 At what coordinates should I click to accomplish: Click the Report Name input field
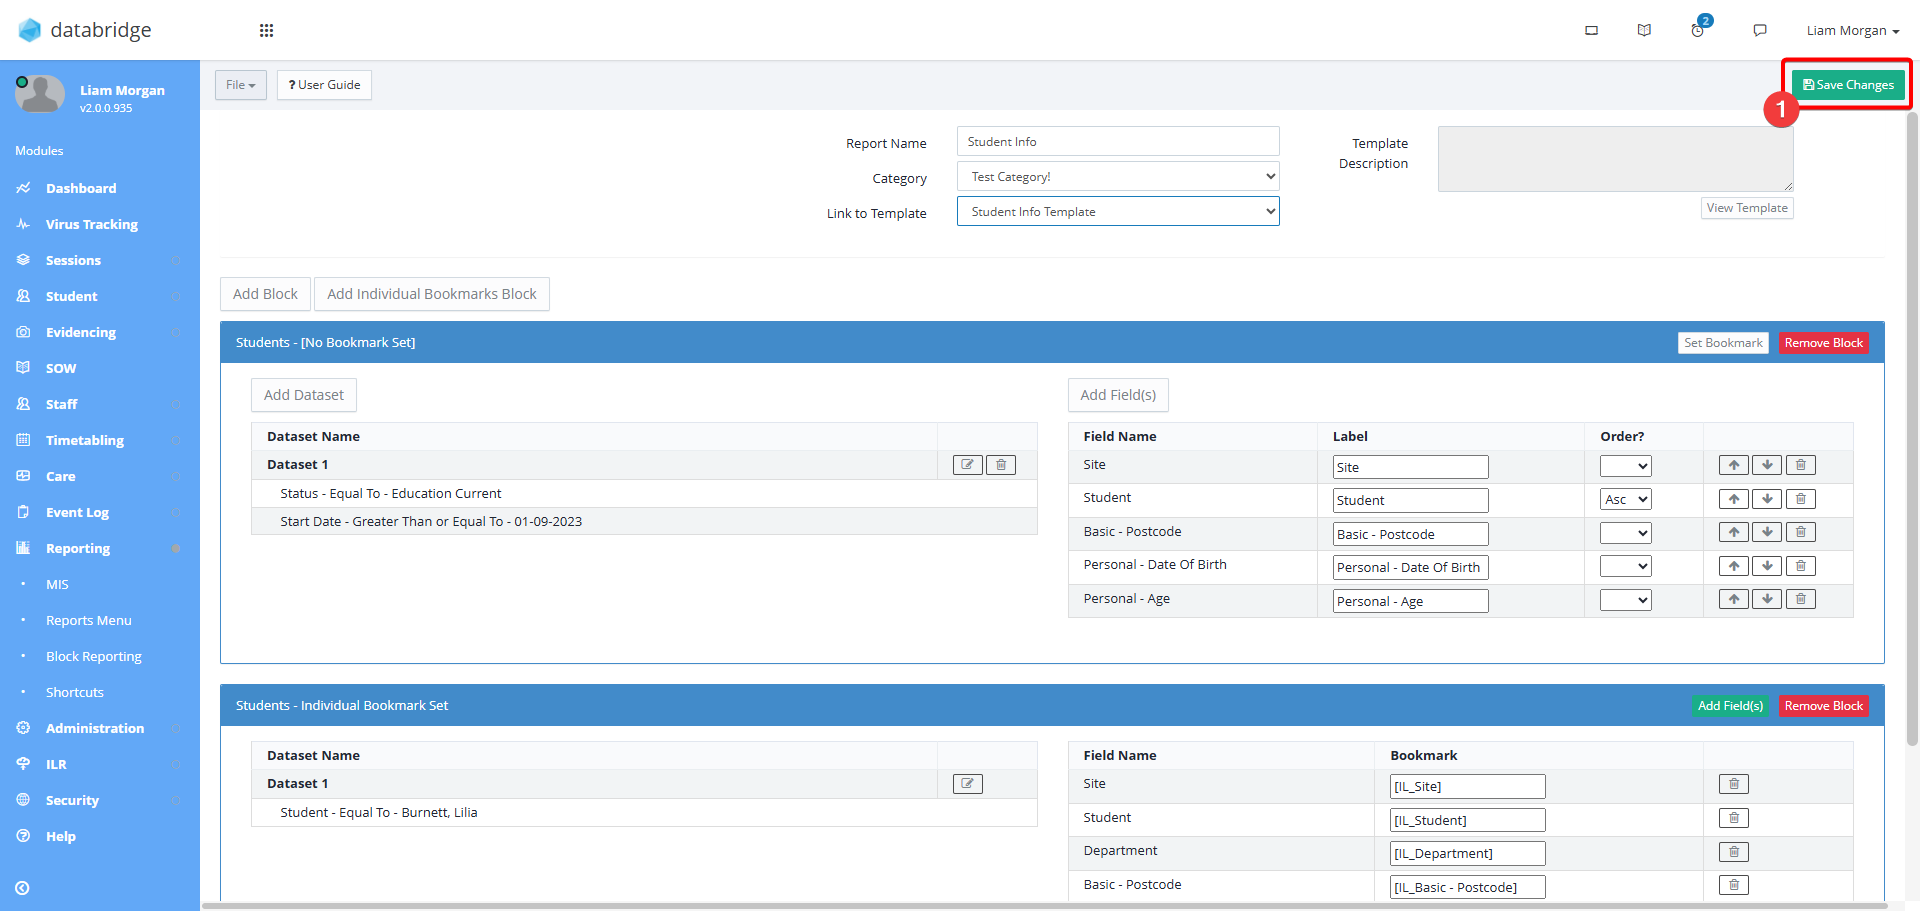tap(1118, 141)
